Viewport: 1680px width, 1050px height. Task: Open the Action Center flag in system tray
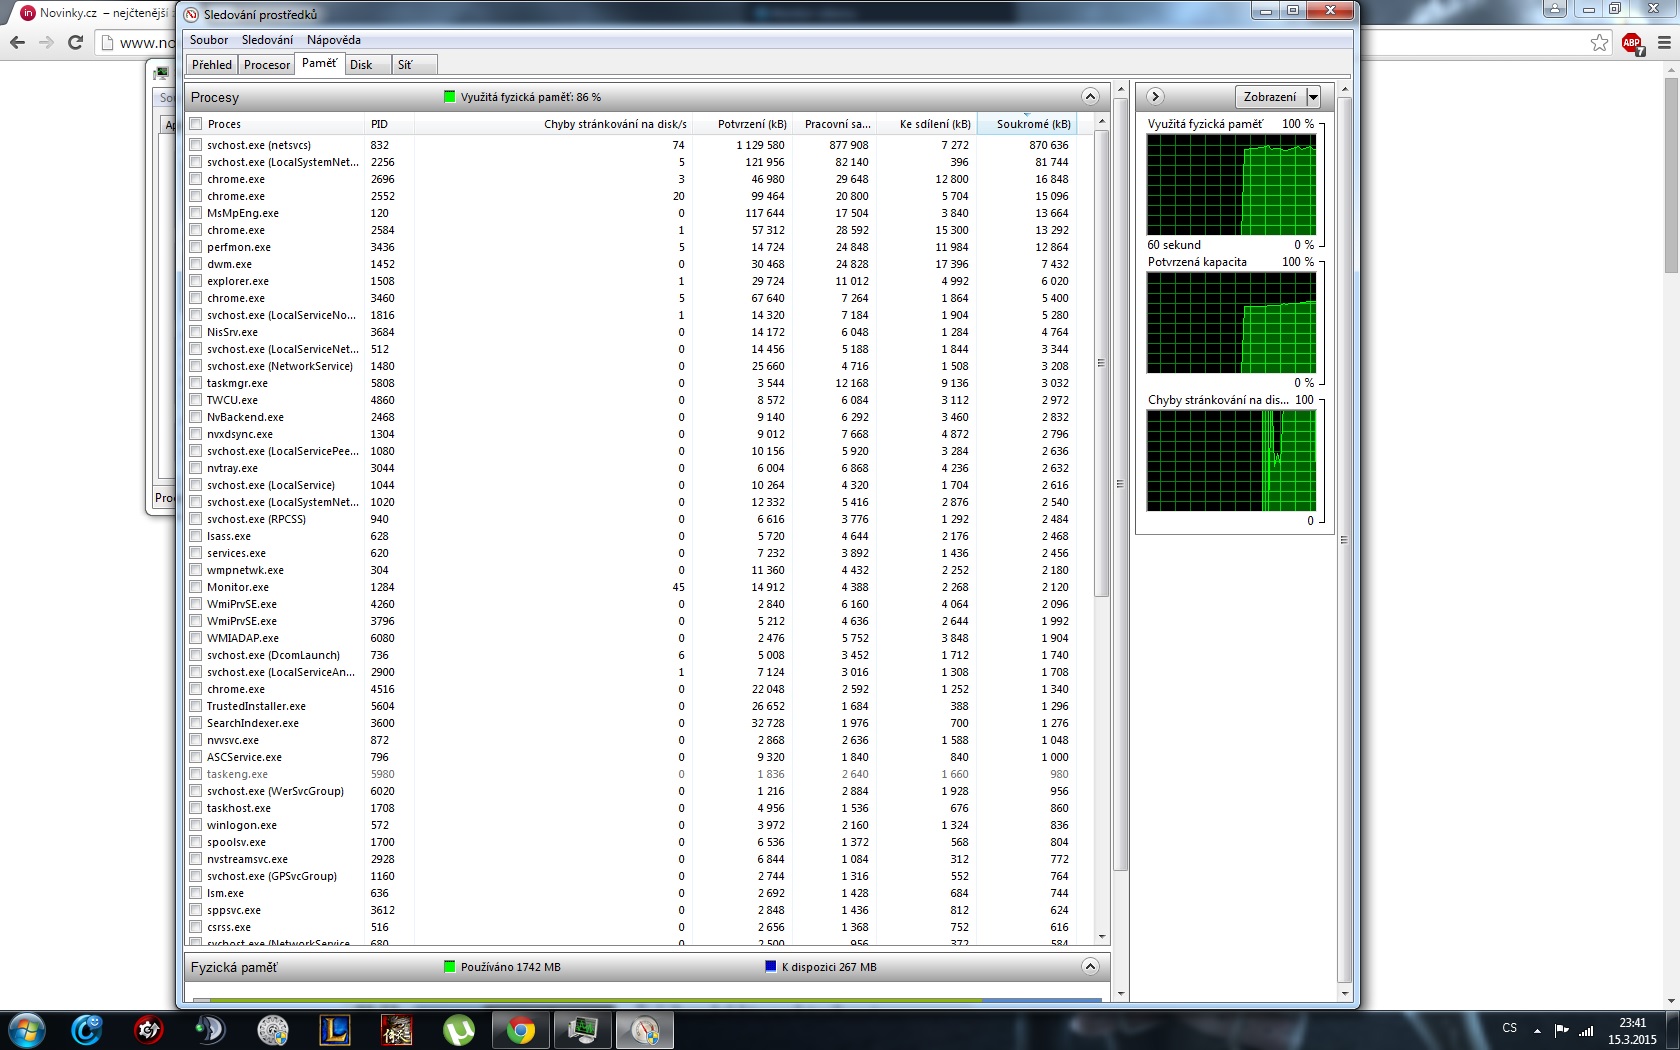tap(1561, 1030)
